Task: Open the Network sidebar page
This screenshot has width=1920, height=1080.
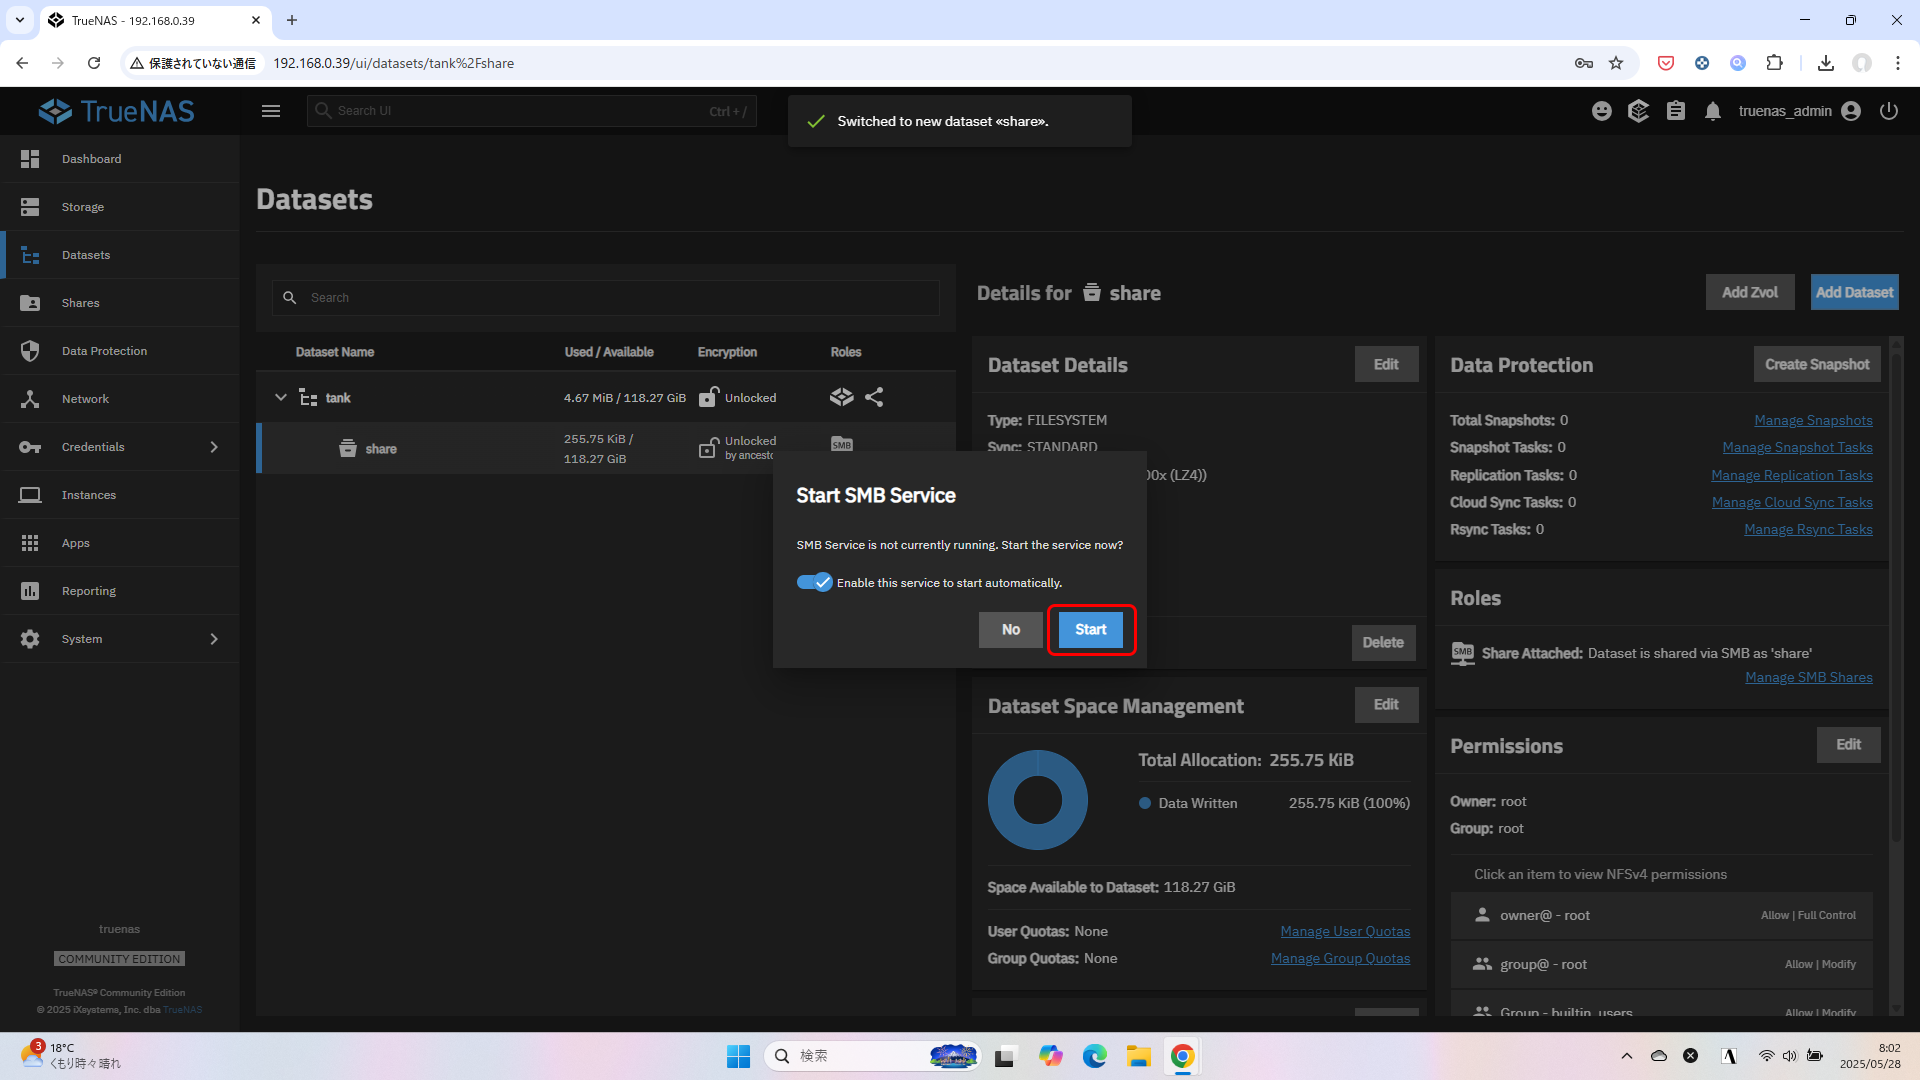Action: (120, 399)
